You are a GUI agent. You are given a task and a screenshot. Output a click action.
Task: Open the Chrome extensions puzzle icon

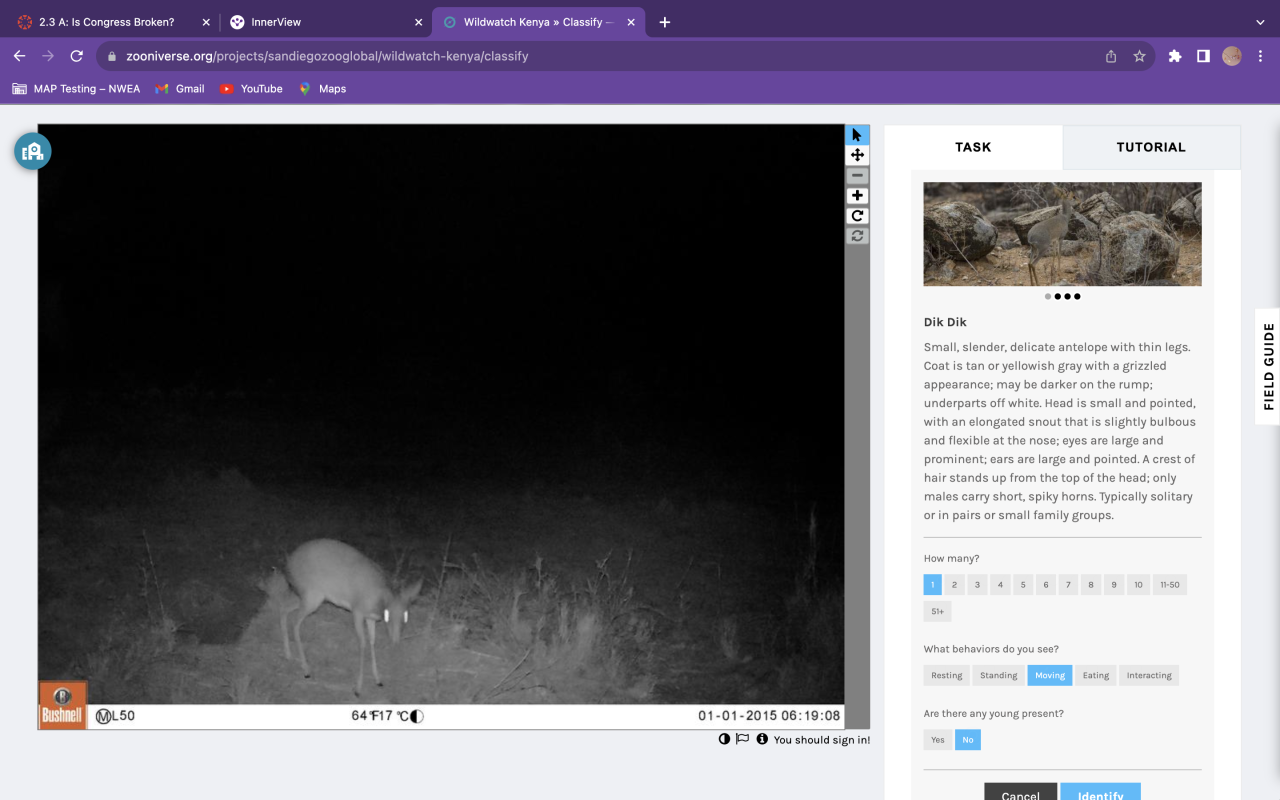point(1175,56)
